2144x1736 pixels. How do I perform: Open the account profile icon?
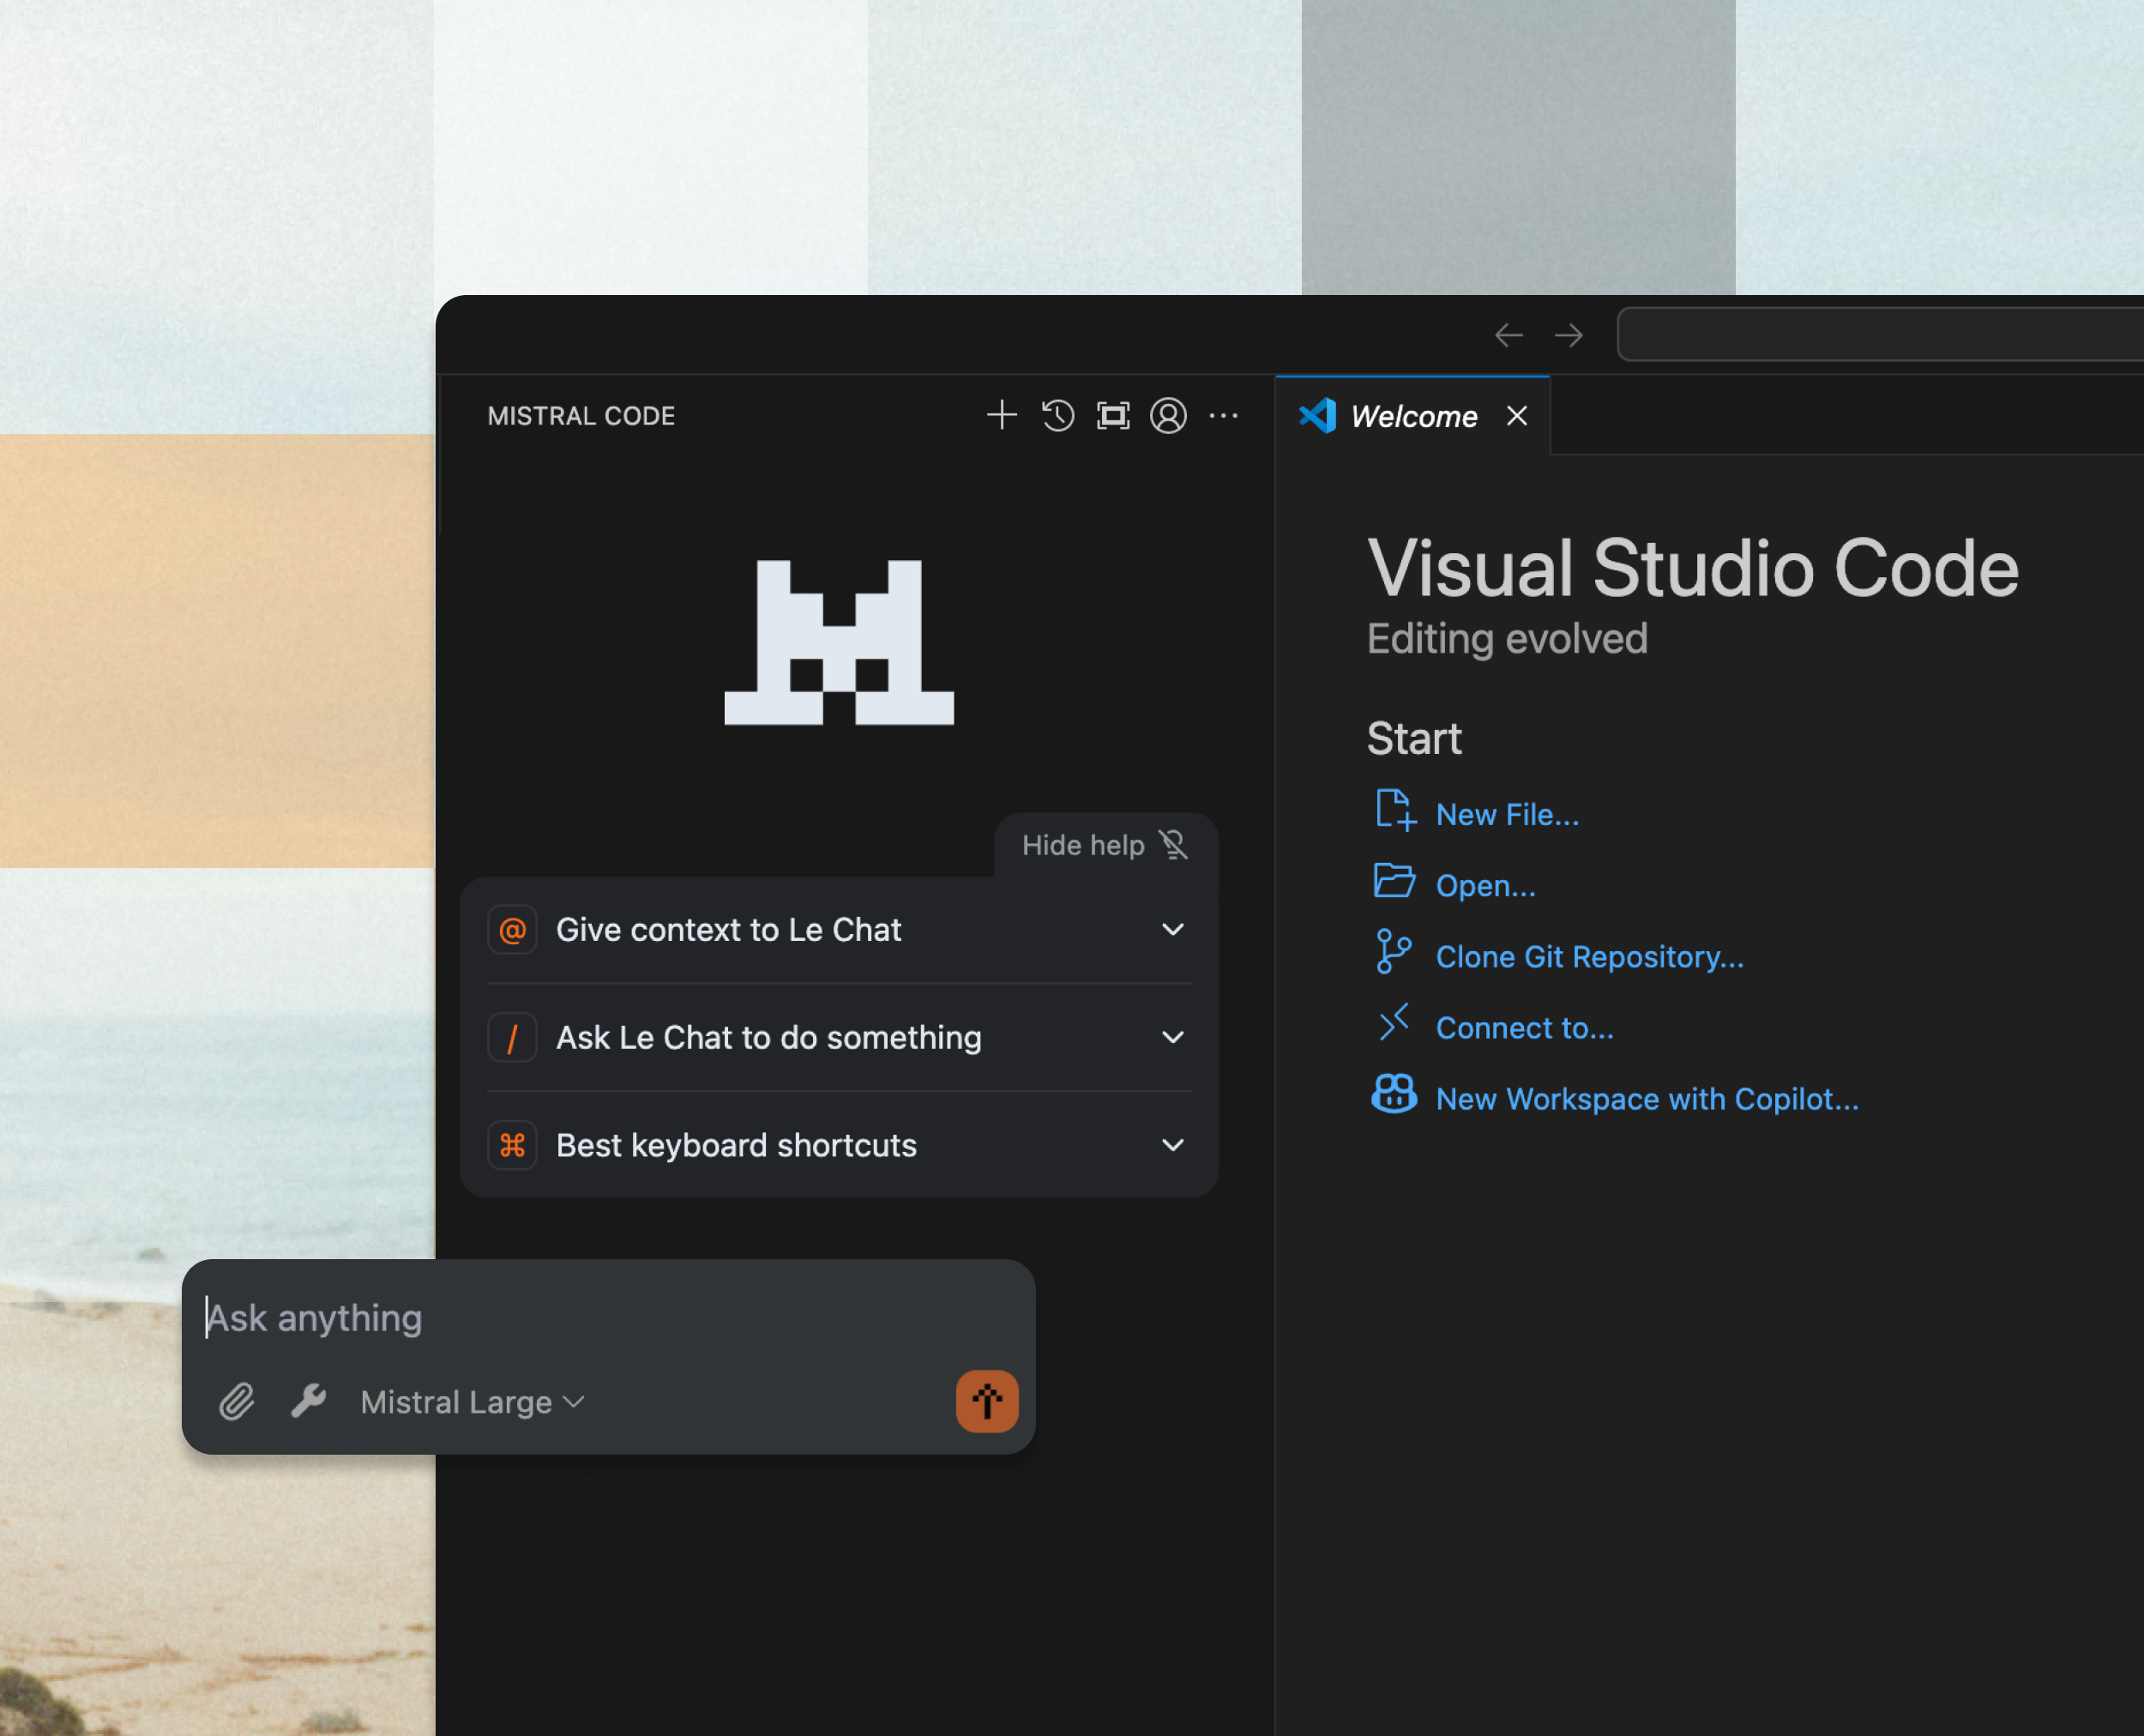point(1168,415)
